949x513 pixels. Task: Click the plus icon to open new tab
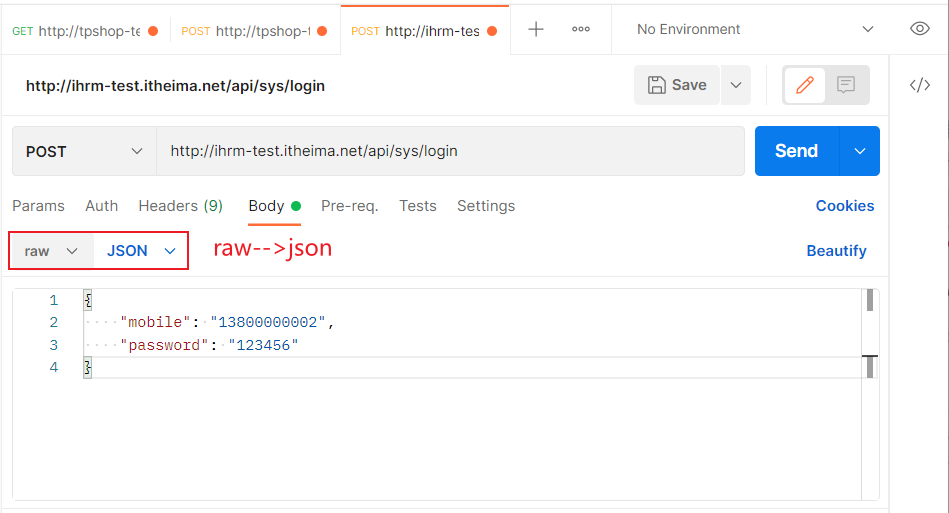click(536, 29)
